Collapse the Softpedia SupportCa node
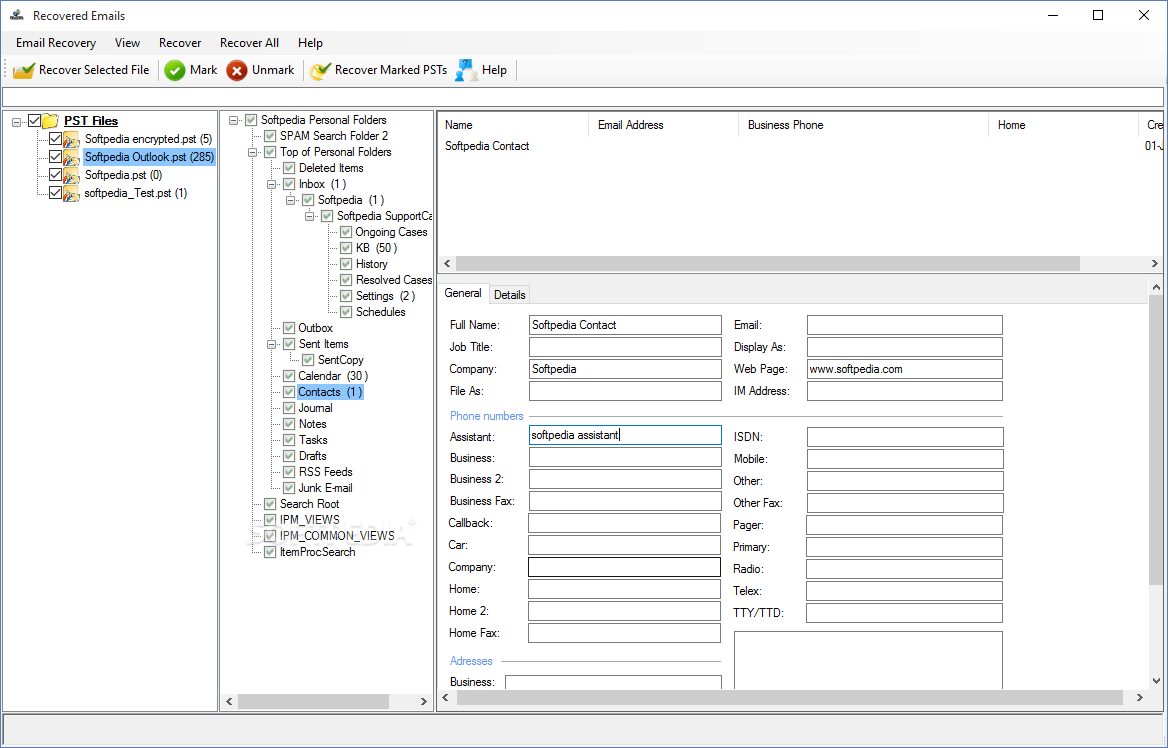The image size is (1168, 748). point(310,216)
